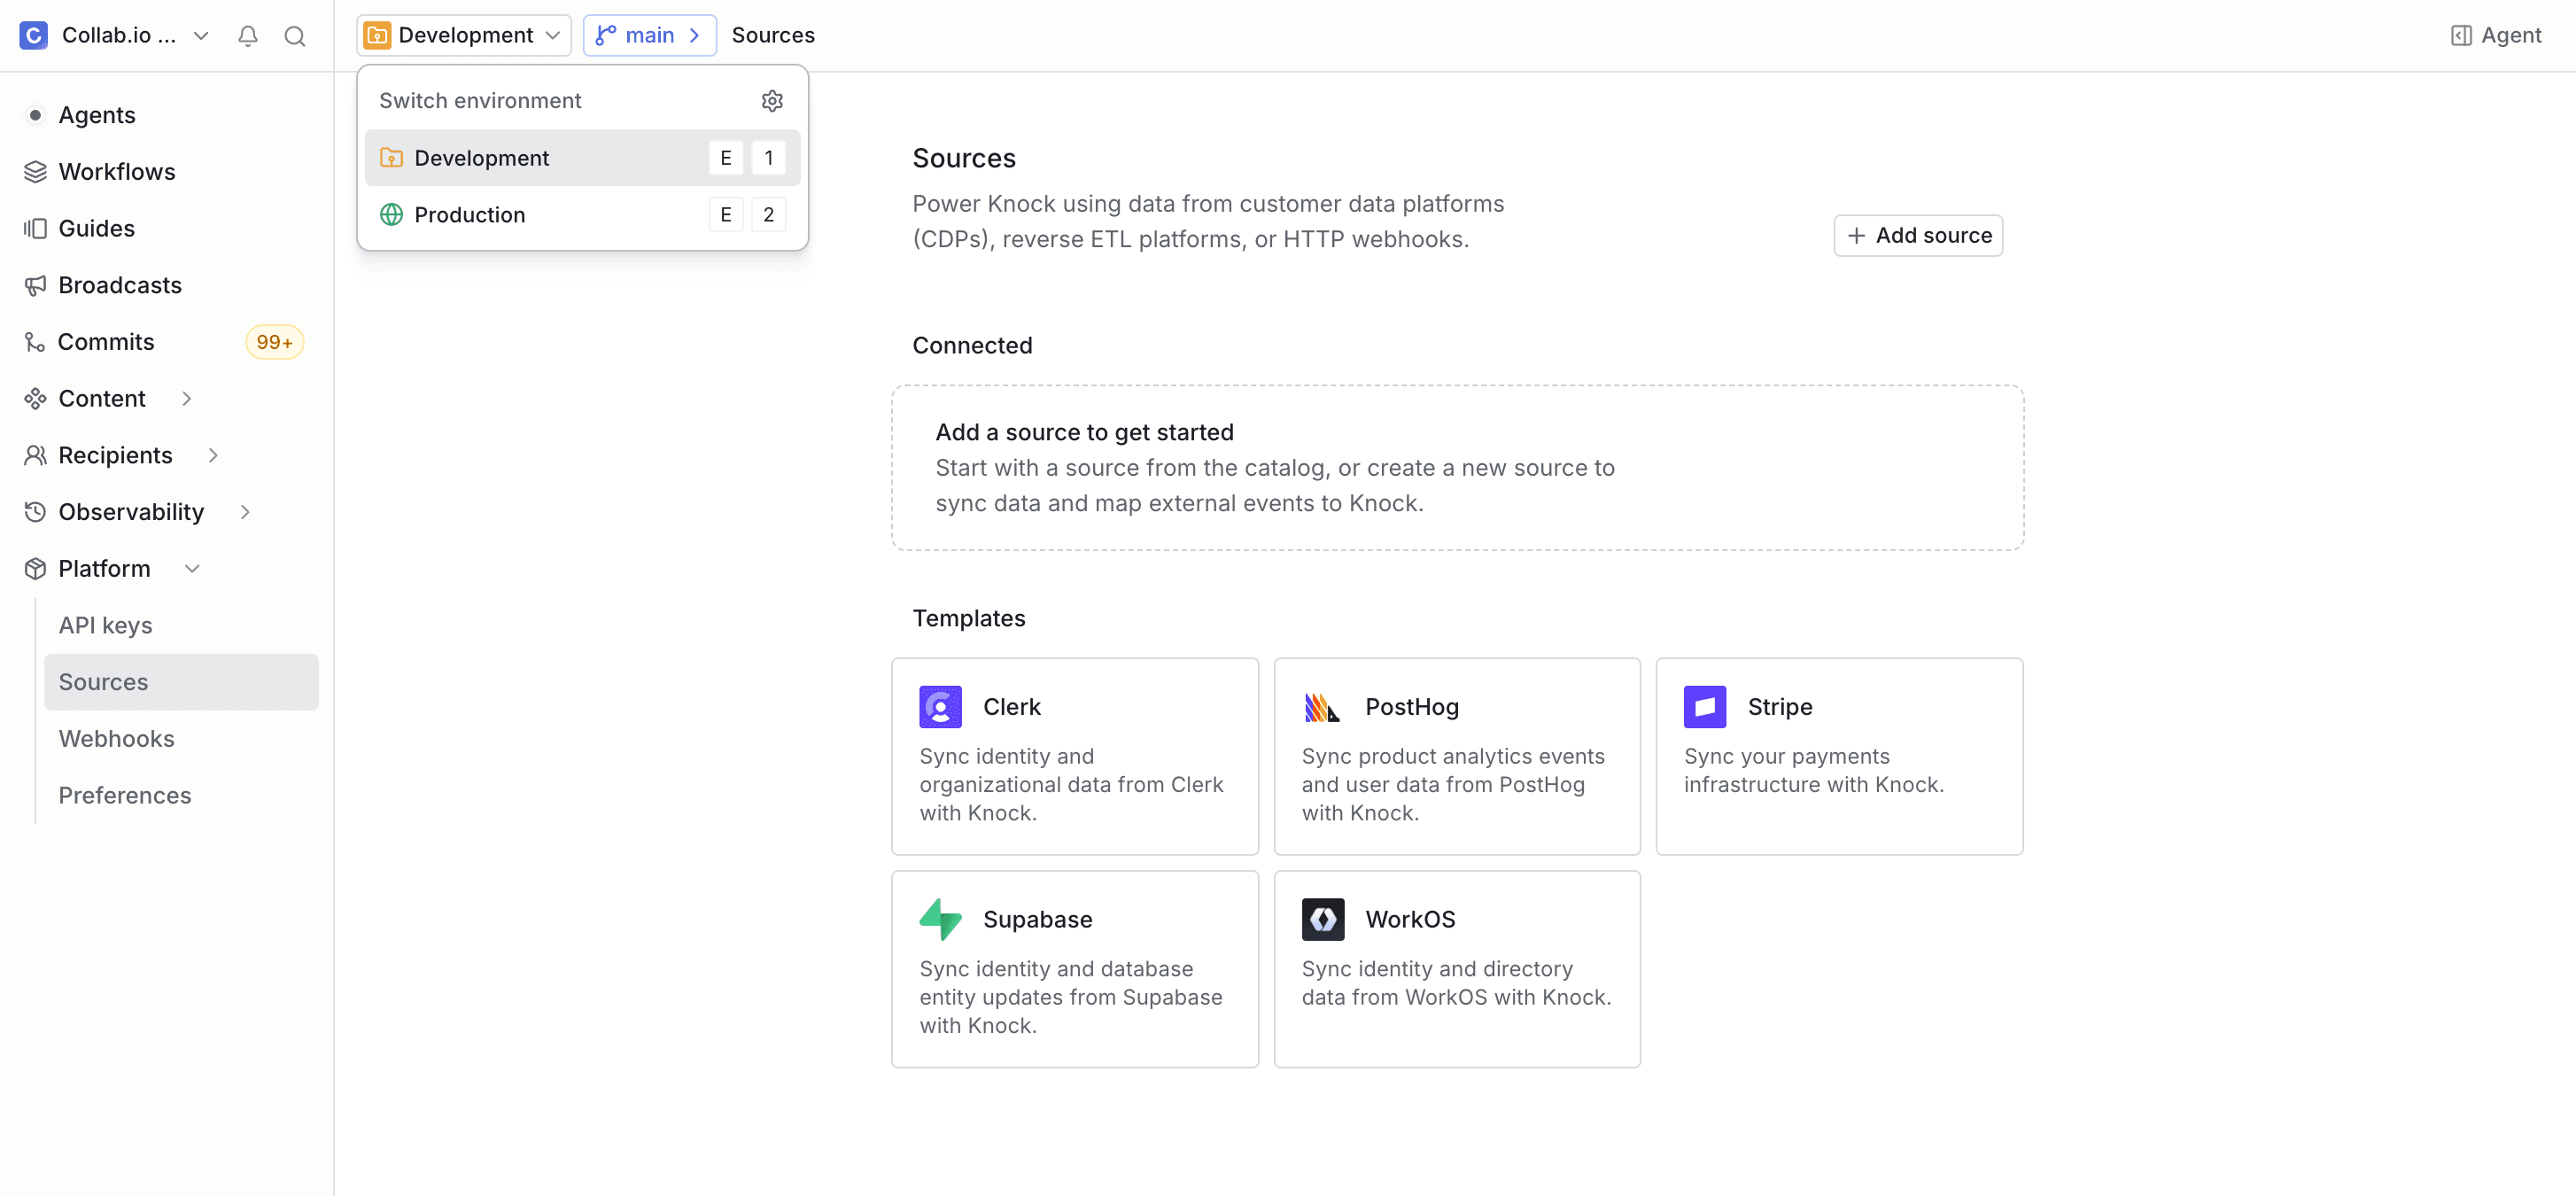Select Development in environment menu
Viewport: 2576px width, 1196px height.
pyautogui.click(x=482, y=158)
